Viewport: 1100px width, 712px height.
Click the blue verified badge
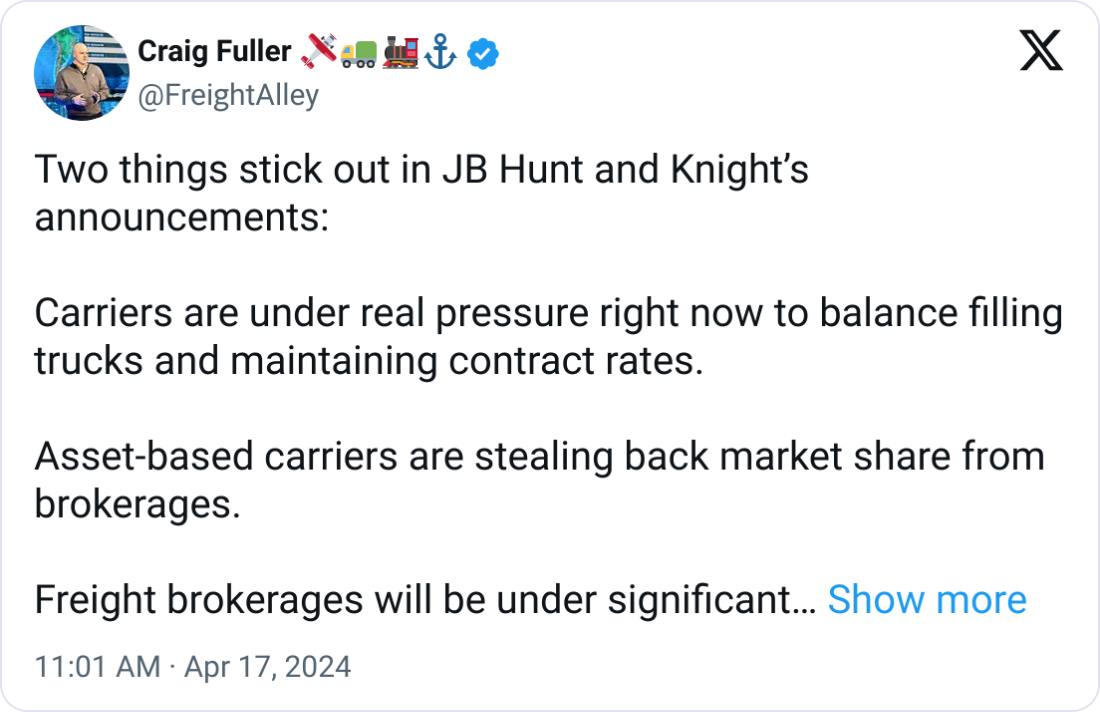click(x=483, y=53)
